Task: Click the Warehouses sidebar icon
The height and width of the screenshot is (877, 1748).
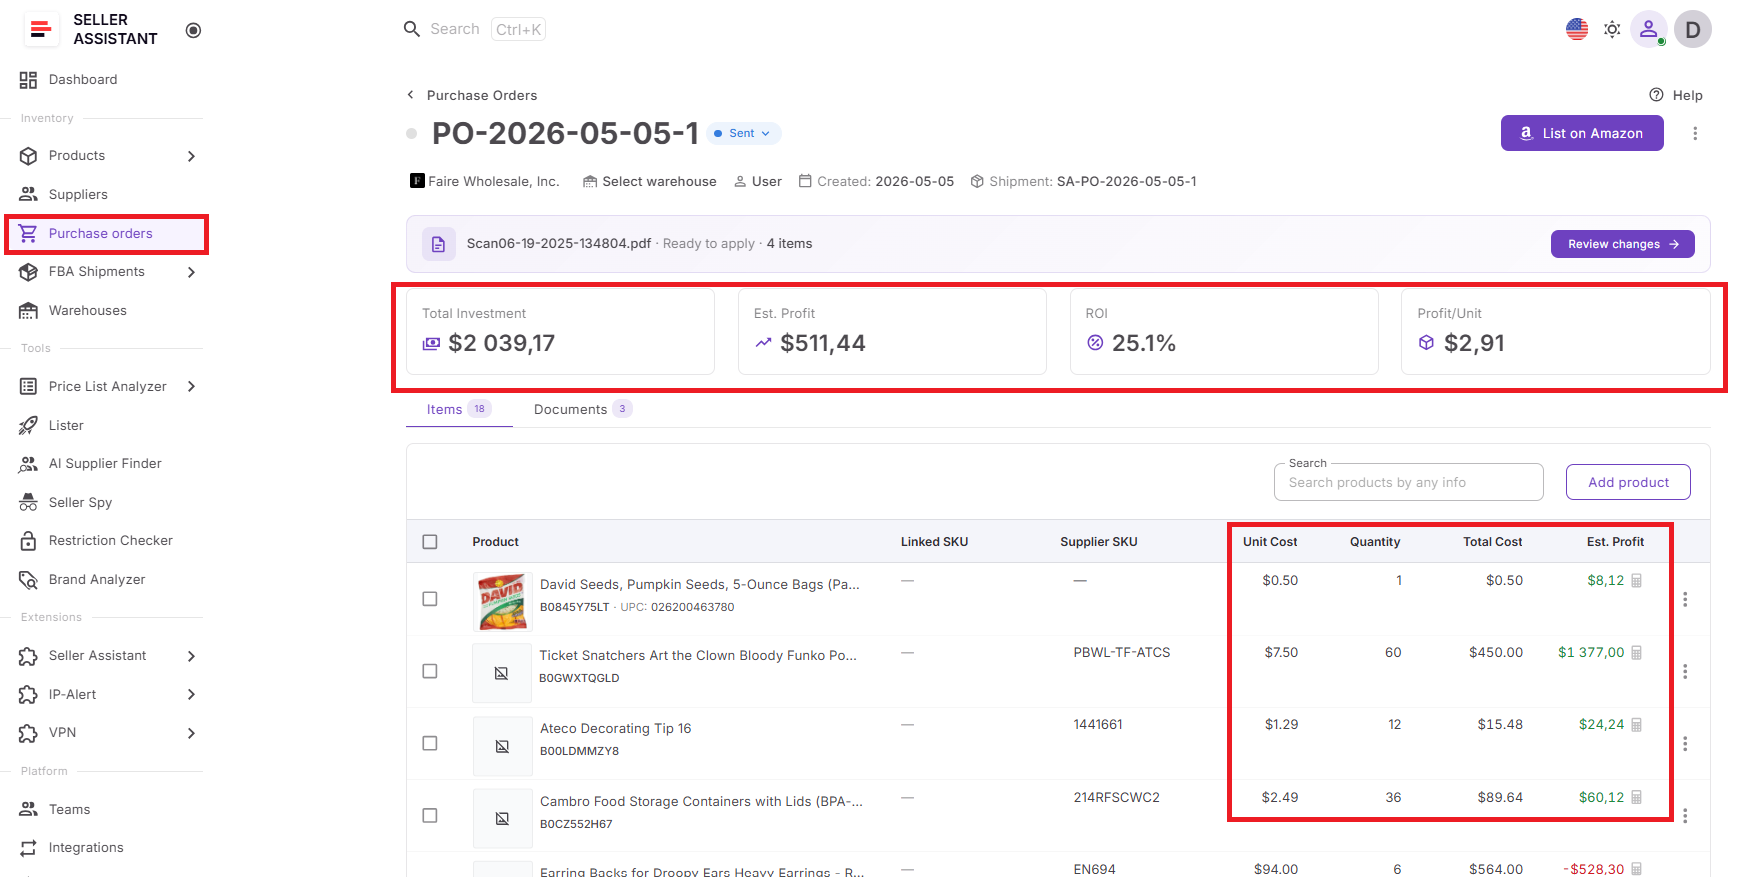Action: point(28,311)
